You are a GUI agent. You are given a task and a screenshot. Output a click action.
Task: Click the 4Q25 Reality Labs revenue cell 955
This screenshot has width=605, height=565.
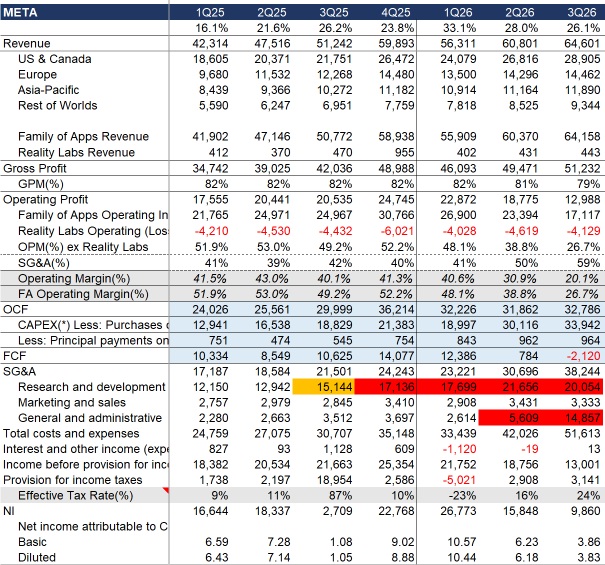[404, 152]
